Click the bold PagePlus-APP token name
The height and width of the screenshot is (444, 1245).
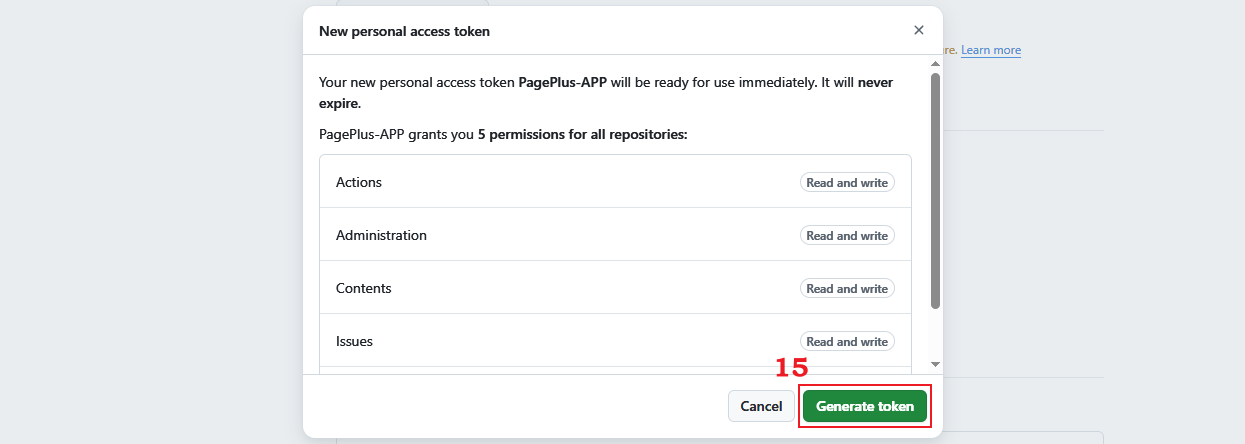pyautogui.click(x=561, y=83)
